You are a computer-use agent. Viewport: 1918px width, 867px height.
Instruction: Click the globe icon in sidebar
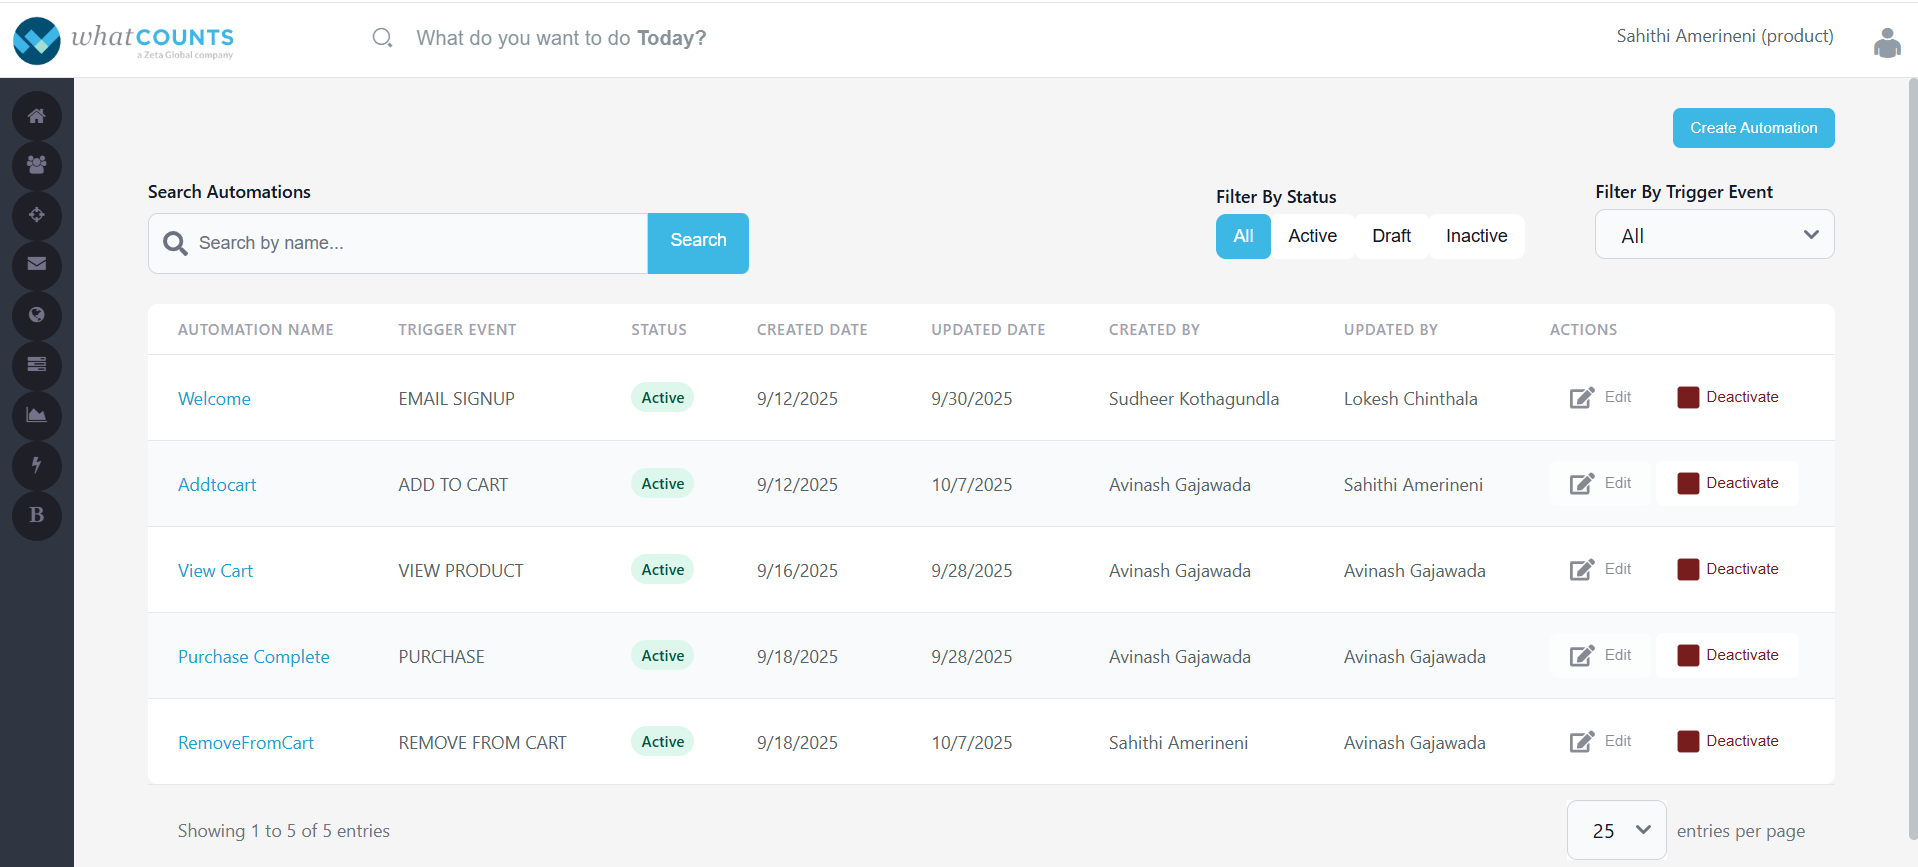(x=37, y=315)
